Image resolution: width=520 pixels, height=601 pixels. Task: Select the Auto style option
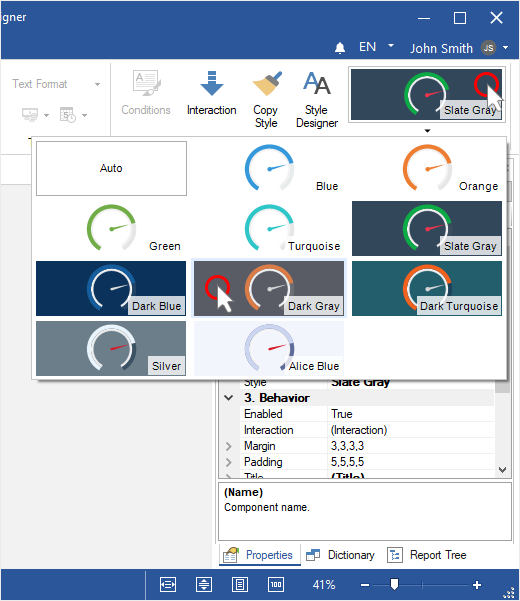(x=112, y=168)
